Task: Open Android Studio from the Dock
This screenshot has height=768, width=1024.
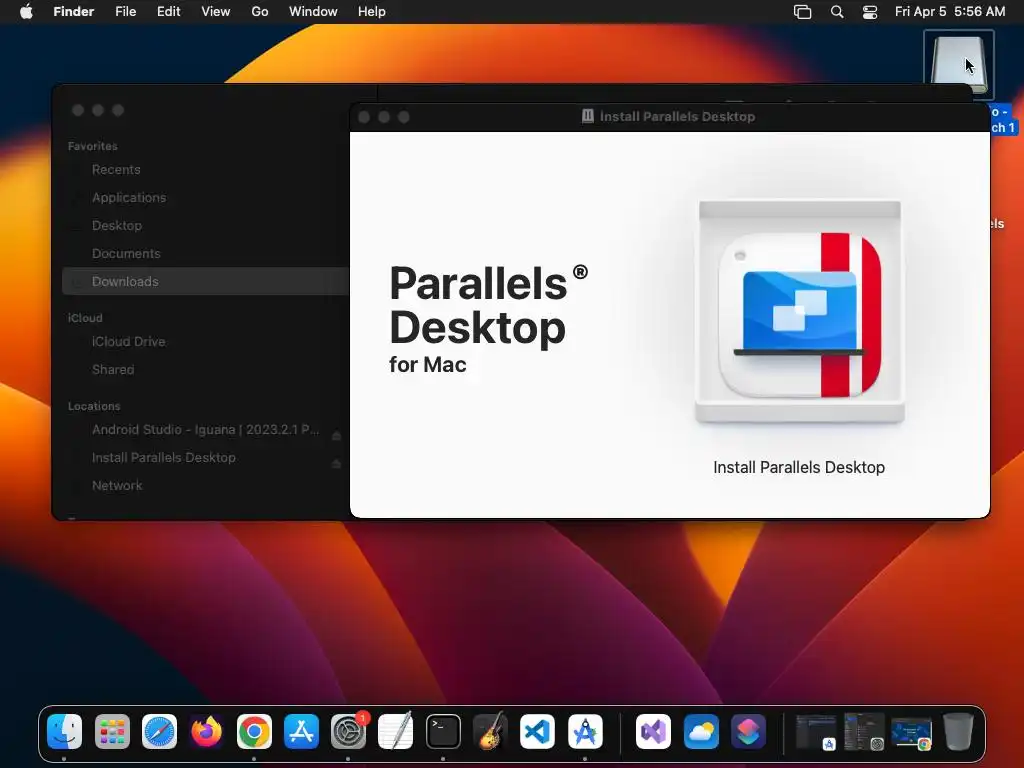Action: click(585, 731)
